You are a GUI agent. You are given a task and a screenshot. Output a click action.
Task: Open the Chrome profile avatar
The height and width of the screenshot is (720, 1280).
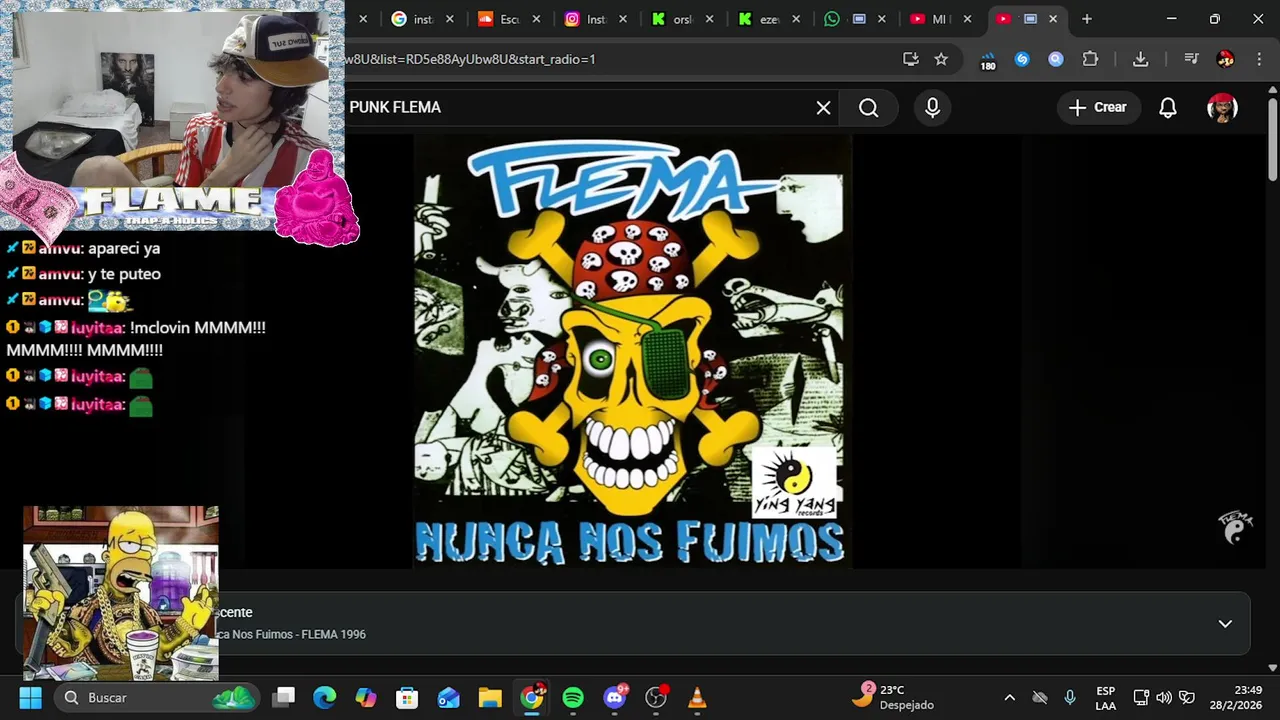click(1225, 59)
